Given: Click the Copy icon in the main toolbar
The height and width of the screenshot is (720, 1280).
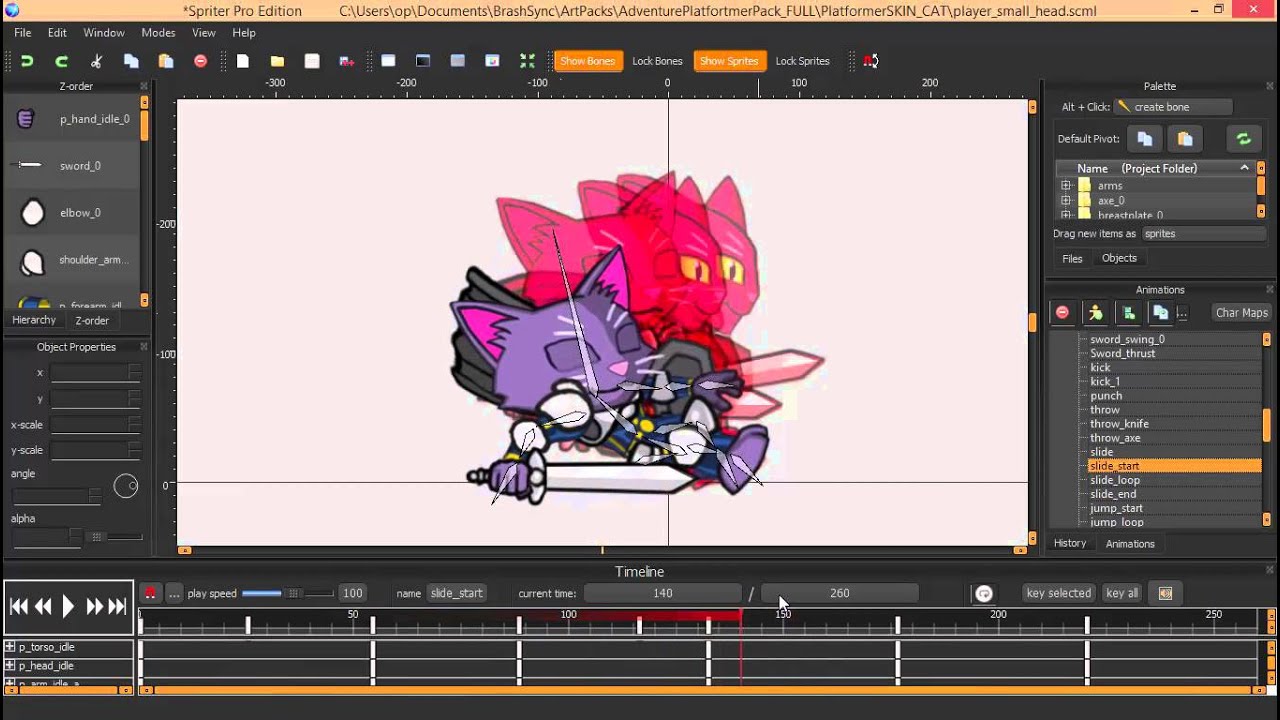Looking at the screenshot, I should click(131, 61).
